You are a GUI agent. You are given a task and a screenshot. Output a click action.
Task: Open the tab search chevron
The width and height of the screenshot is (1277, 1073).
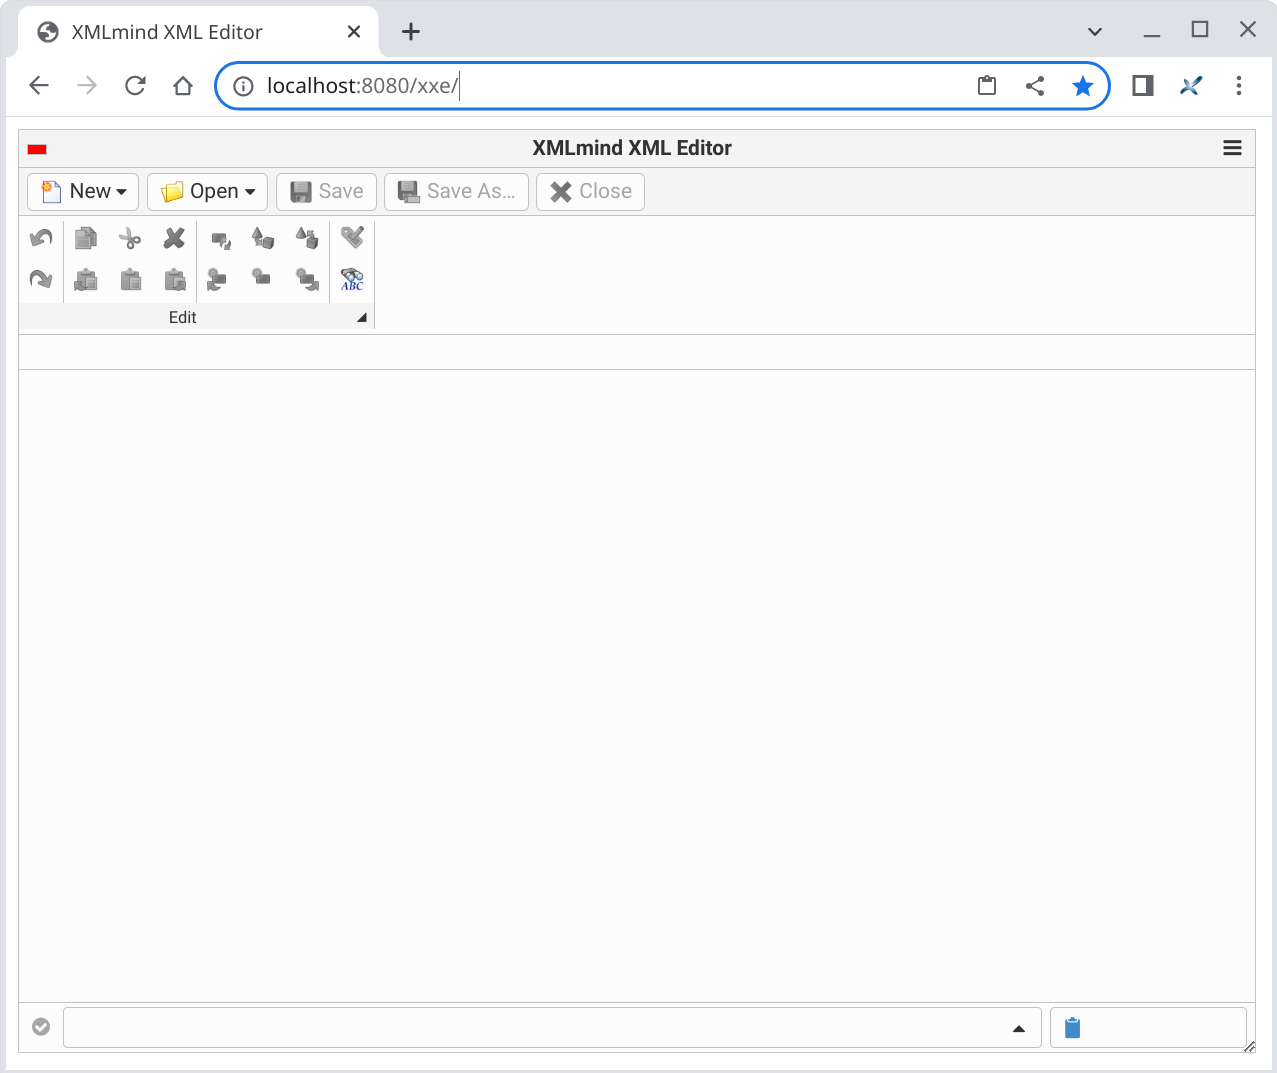[x=1095, y=32]
